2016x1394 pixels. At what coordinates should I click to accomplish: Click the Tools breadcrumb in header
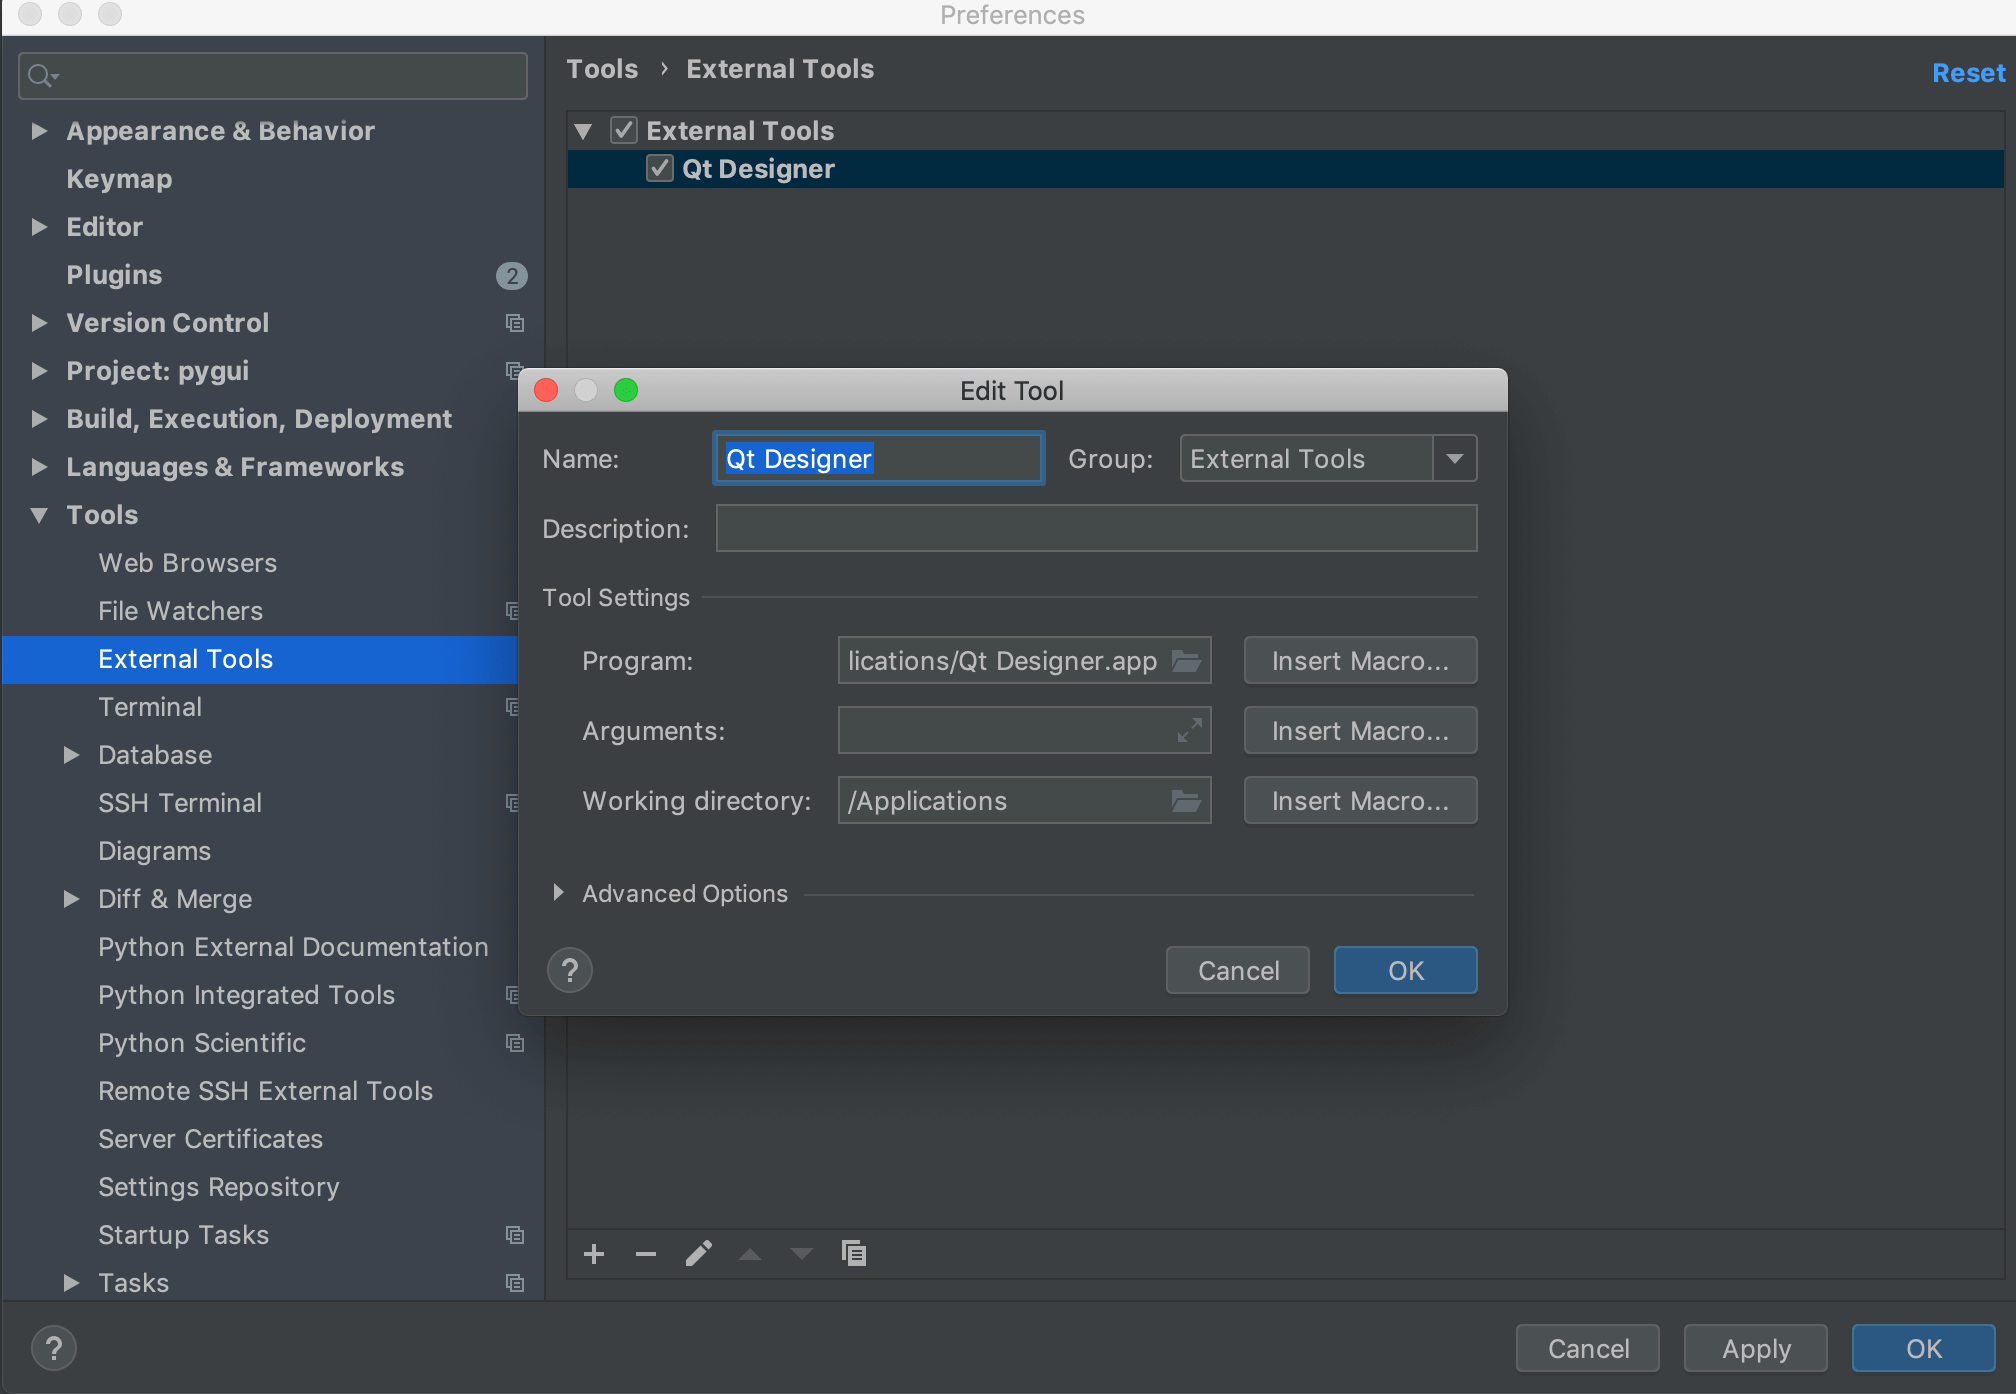click(x=602, y=69)
